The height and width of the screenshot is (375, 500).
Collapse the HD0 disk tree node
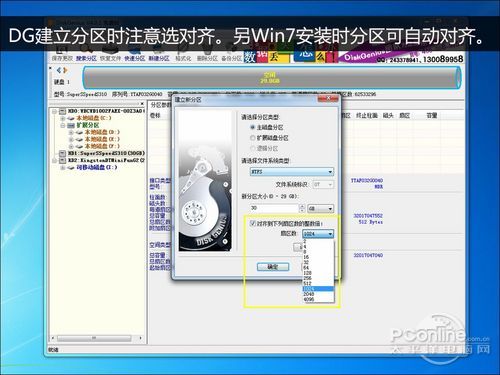[x=54, y=111]
